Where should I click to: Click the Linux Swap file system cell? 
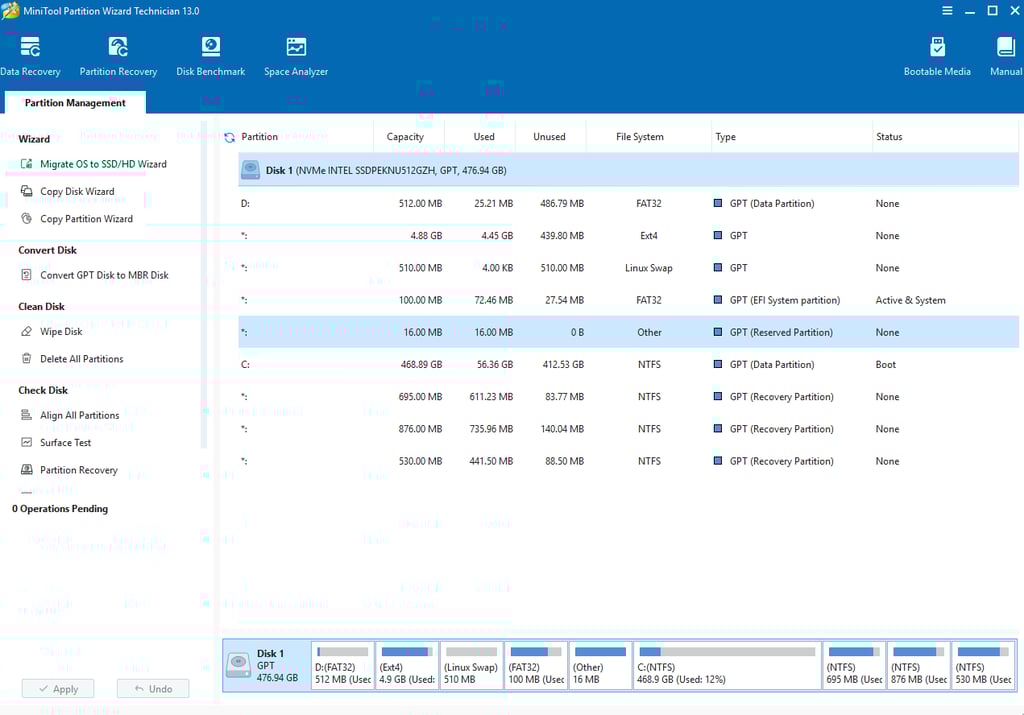648,268
